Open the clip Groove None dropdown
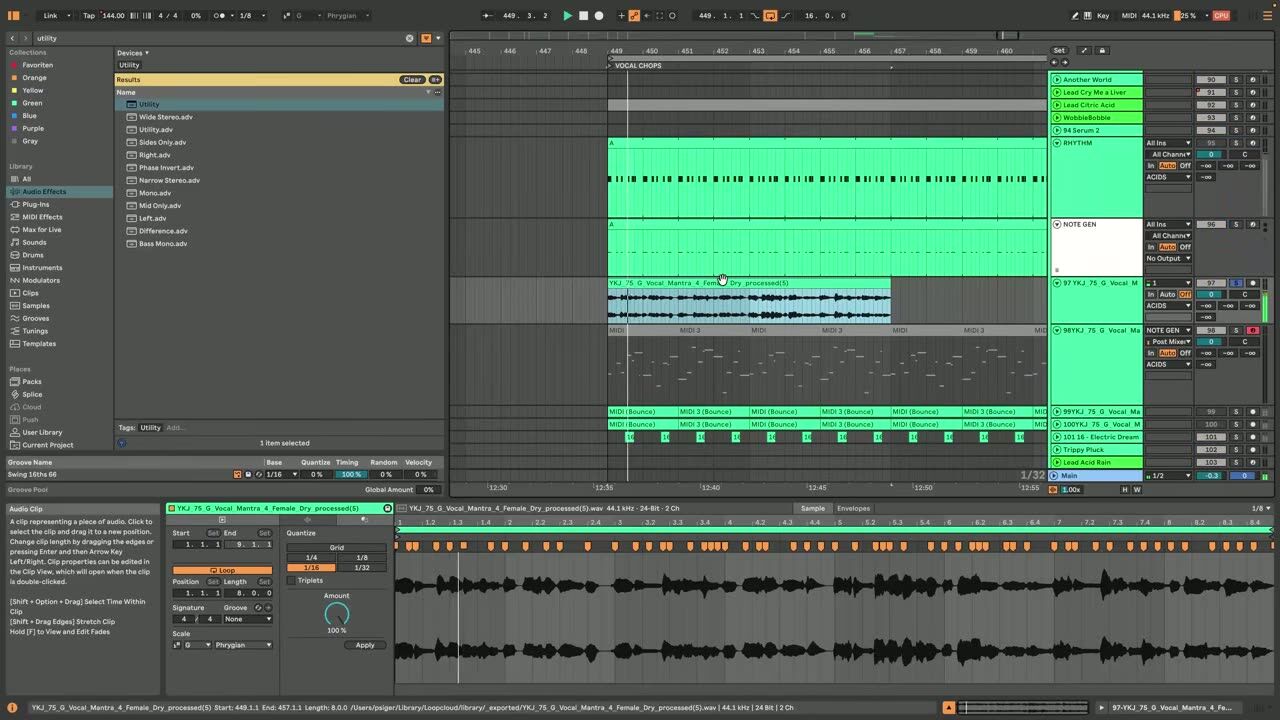 (247, 619)
